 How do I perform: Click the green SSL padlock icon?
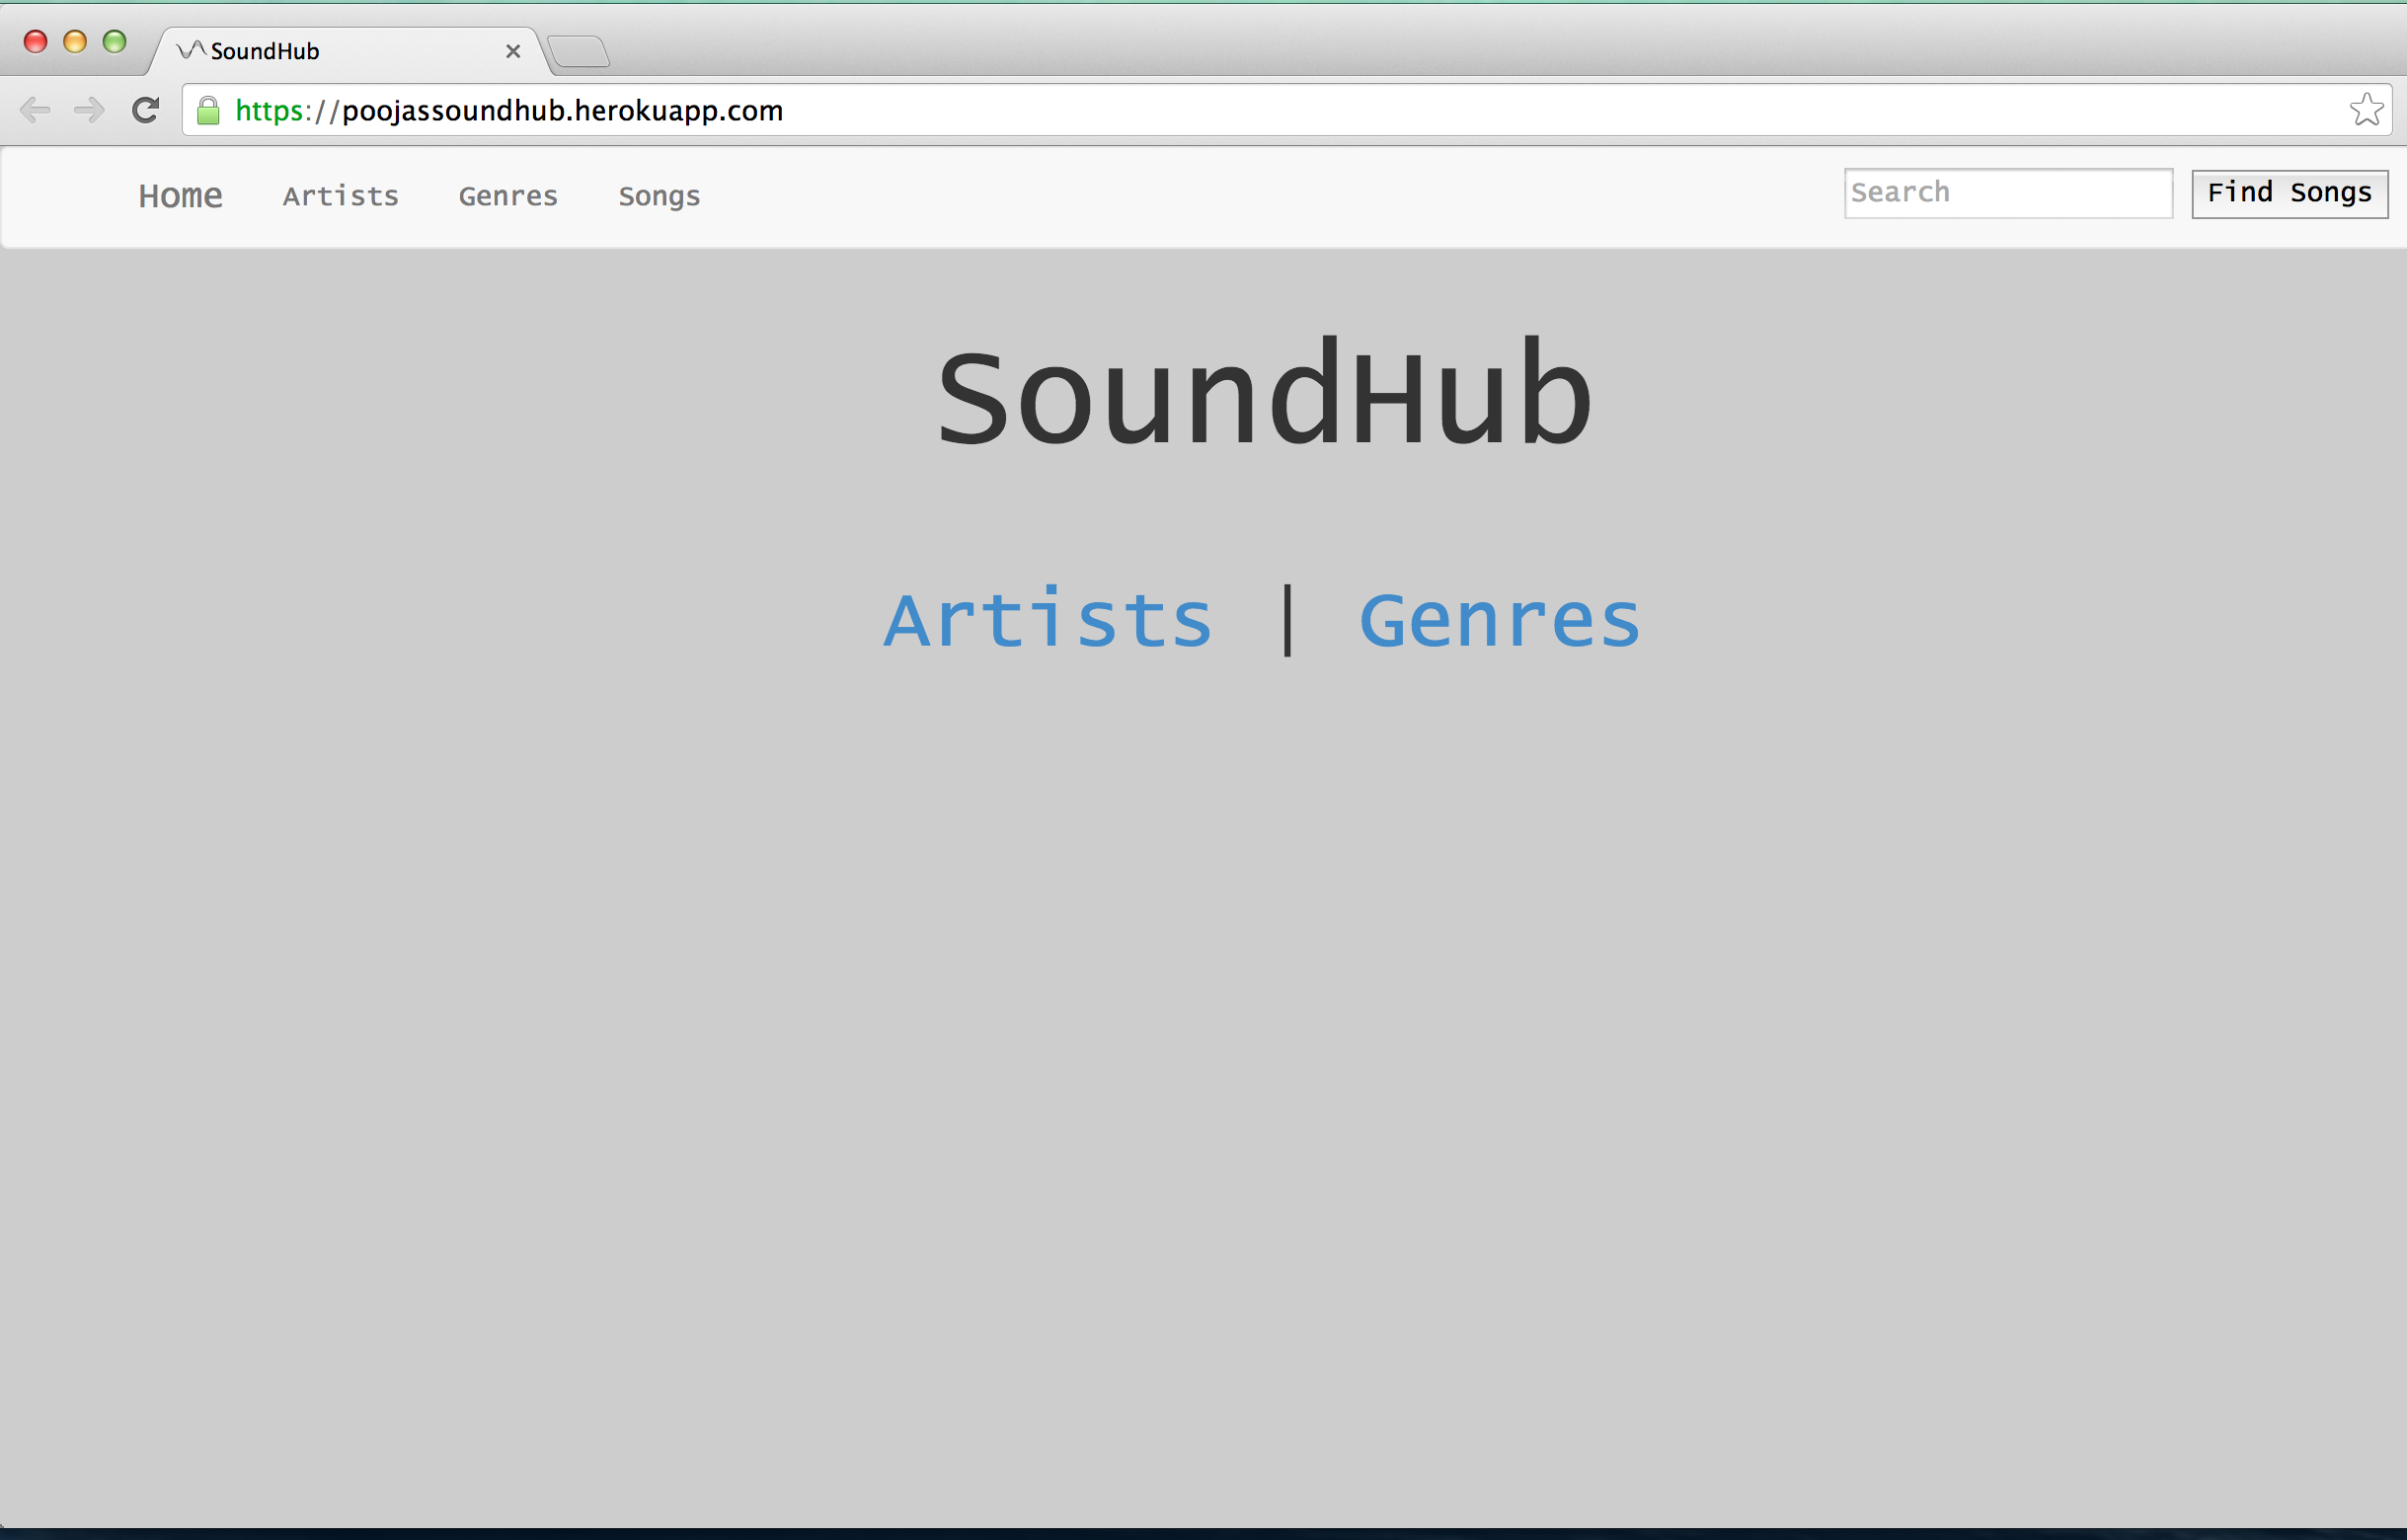click(x=208, y=111)
